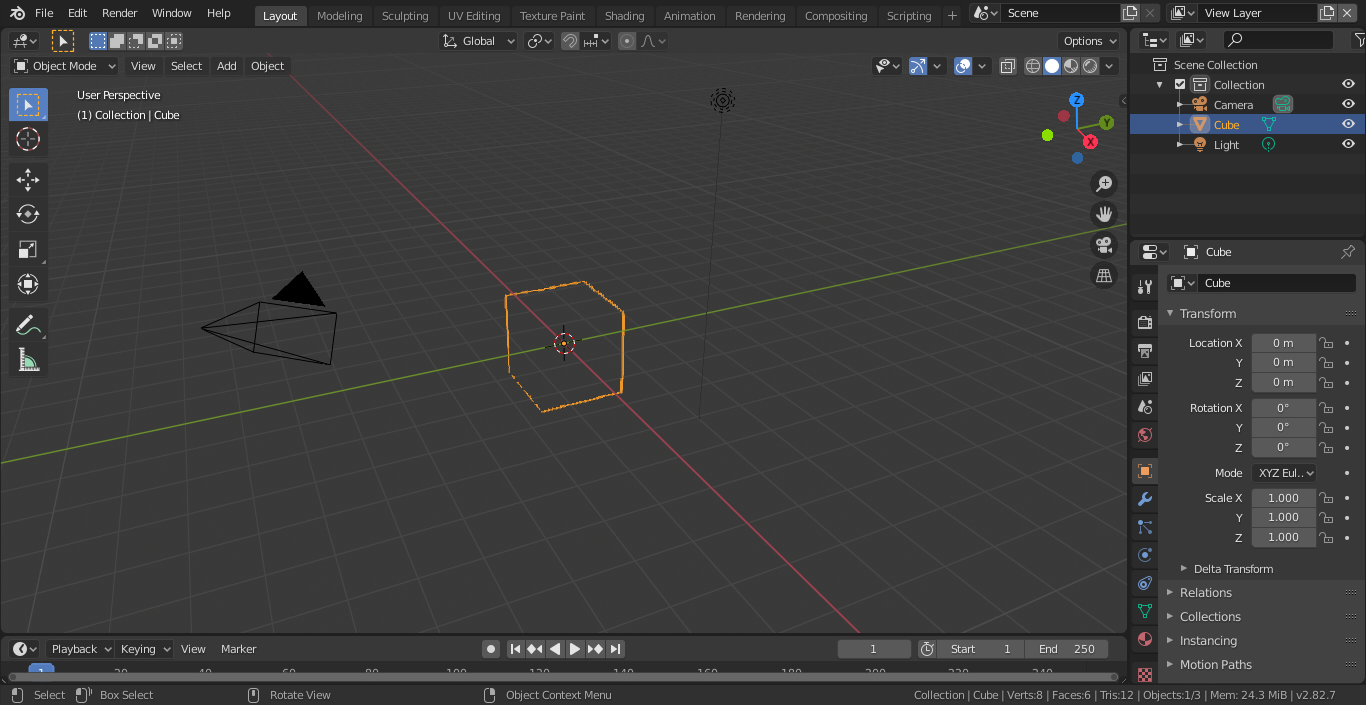Hide the Cube object in the outliner

point(1348,124)
